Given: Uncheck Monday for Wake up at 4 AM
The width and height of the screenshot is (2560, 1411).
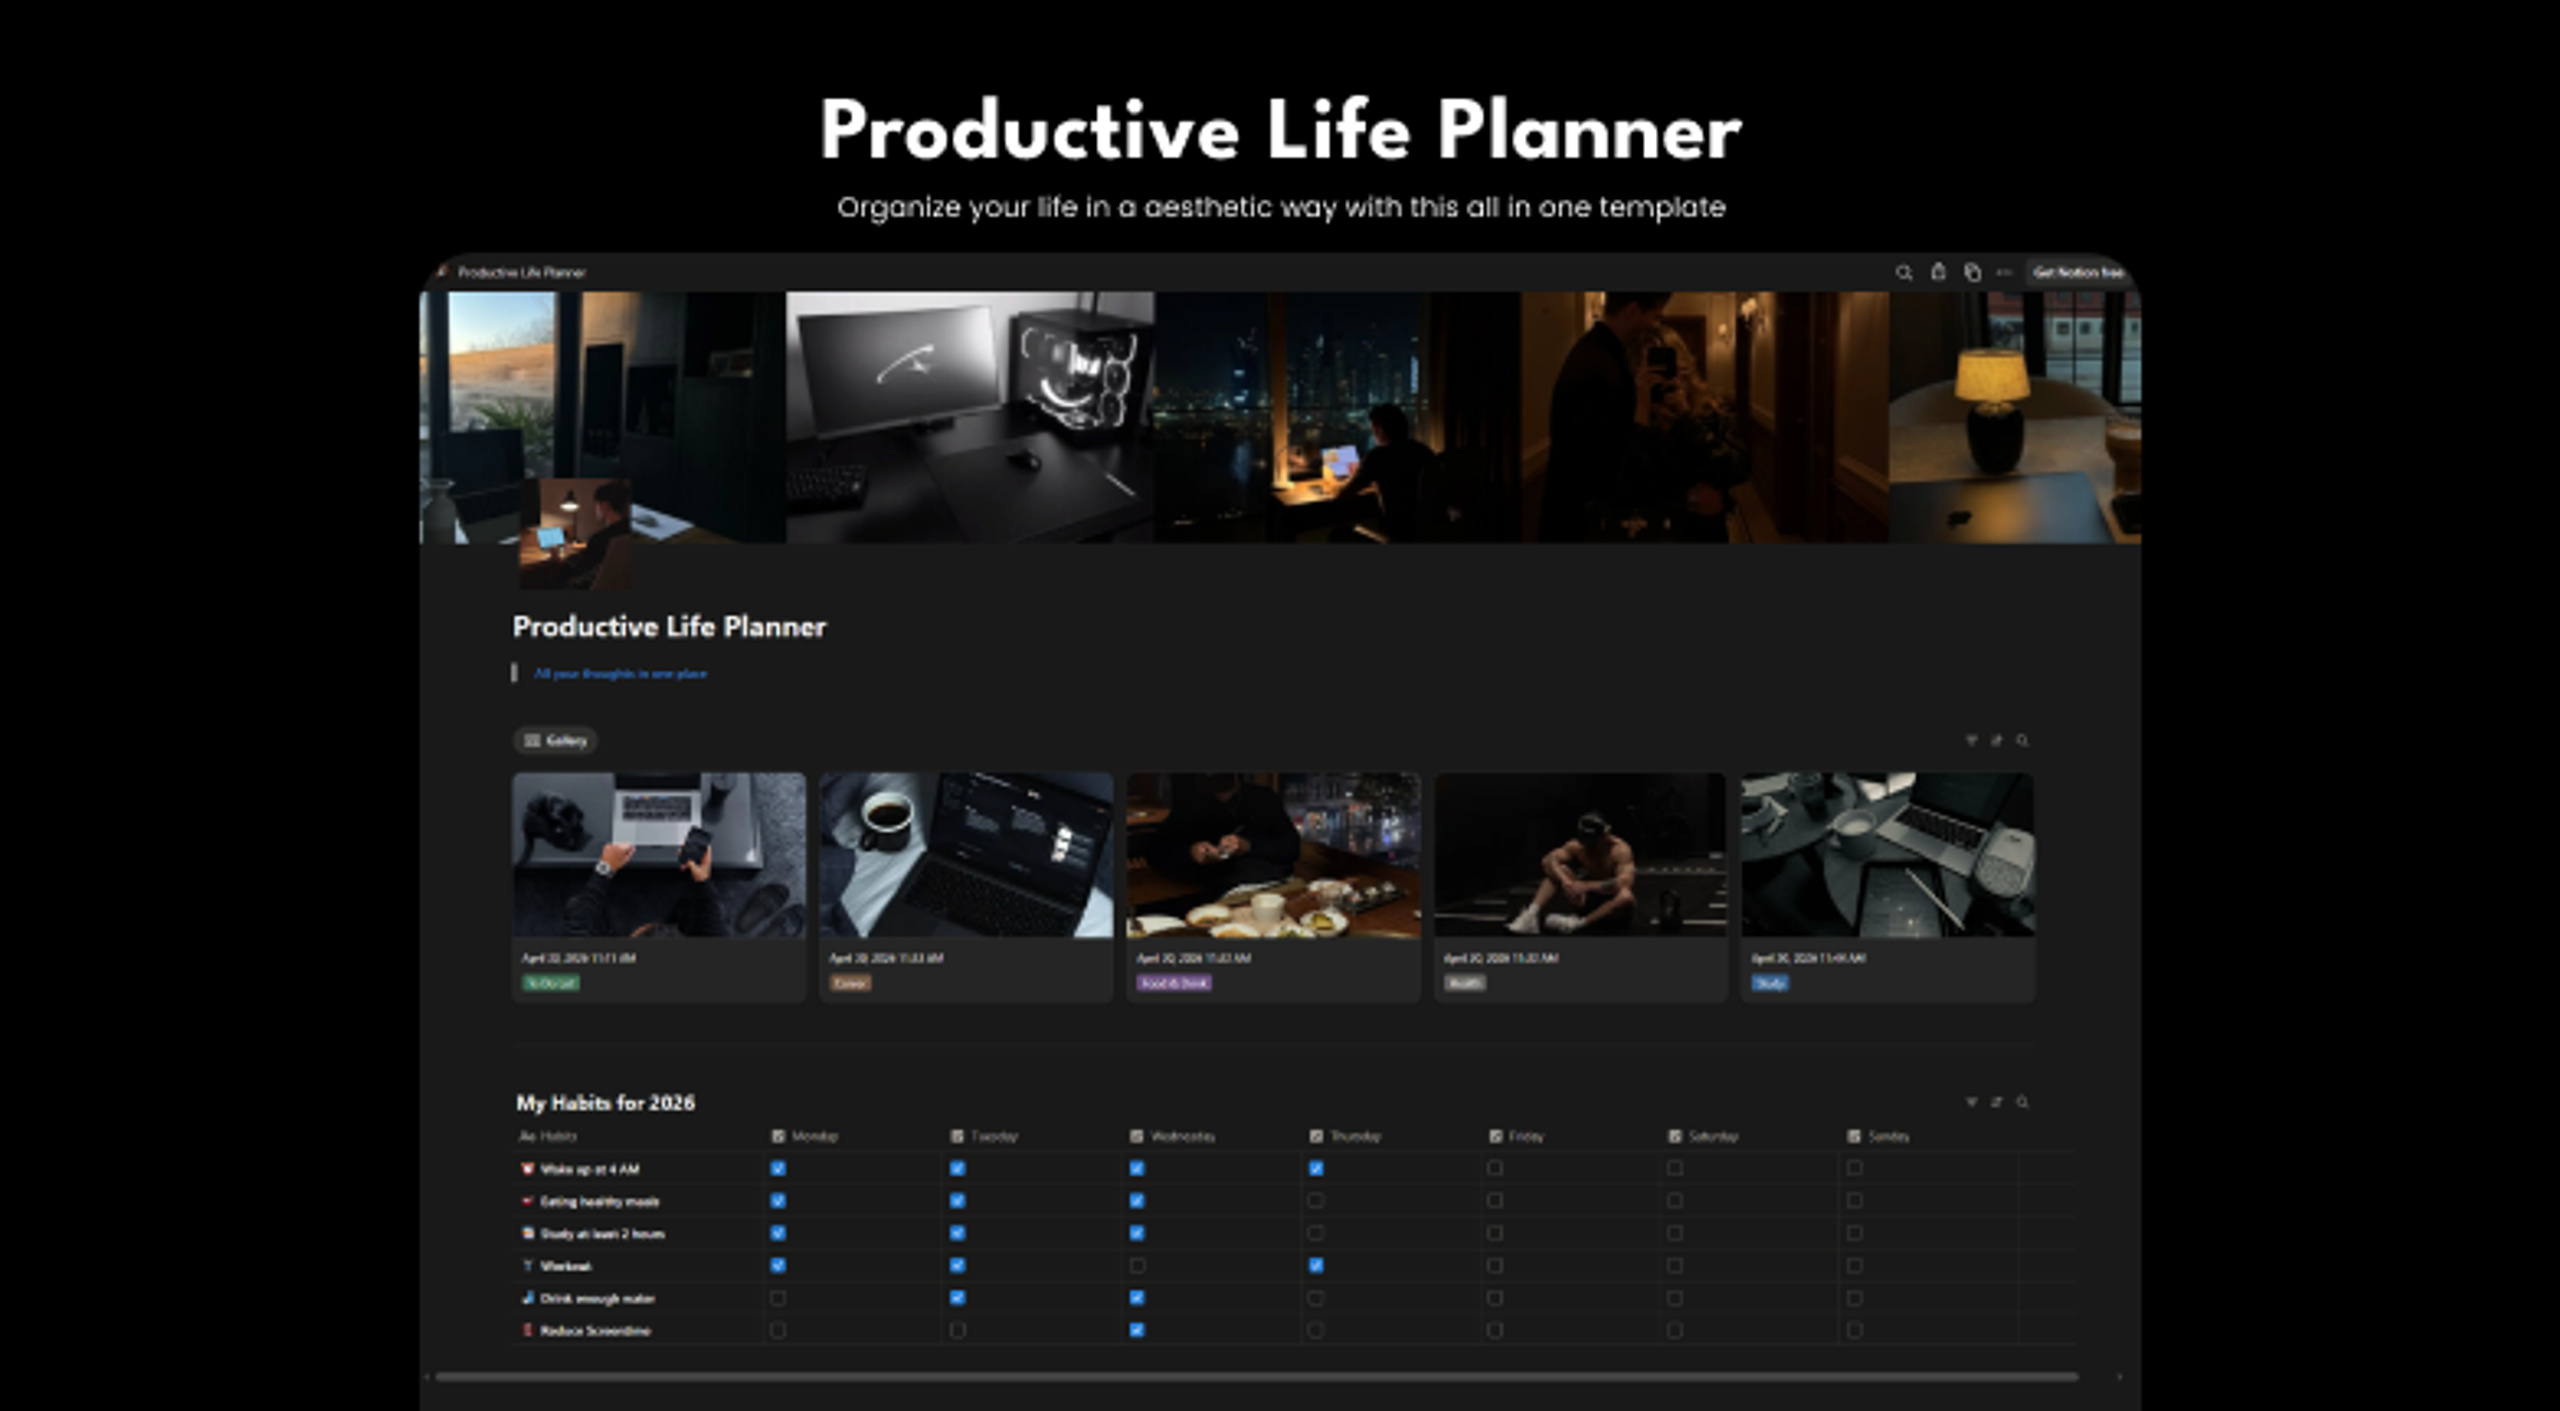Looking at the screenshot, I should (x=778, y=1168).
